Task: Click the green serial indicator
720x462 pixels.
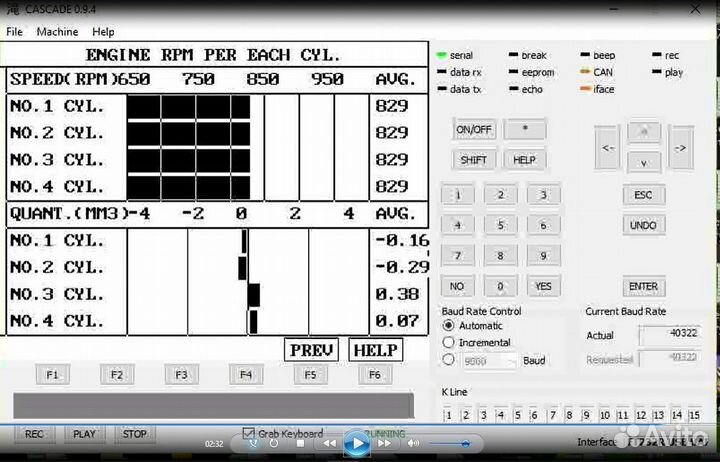Action: [441, 55]
